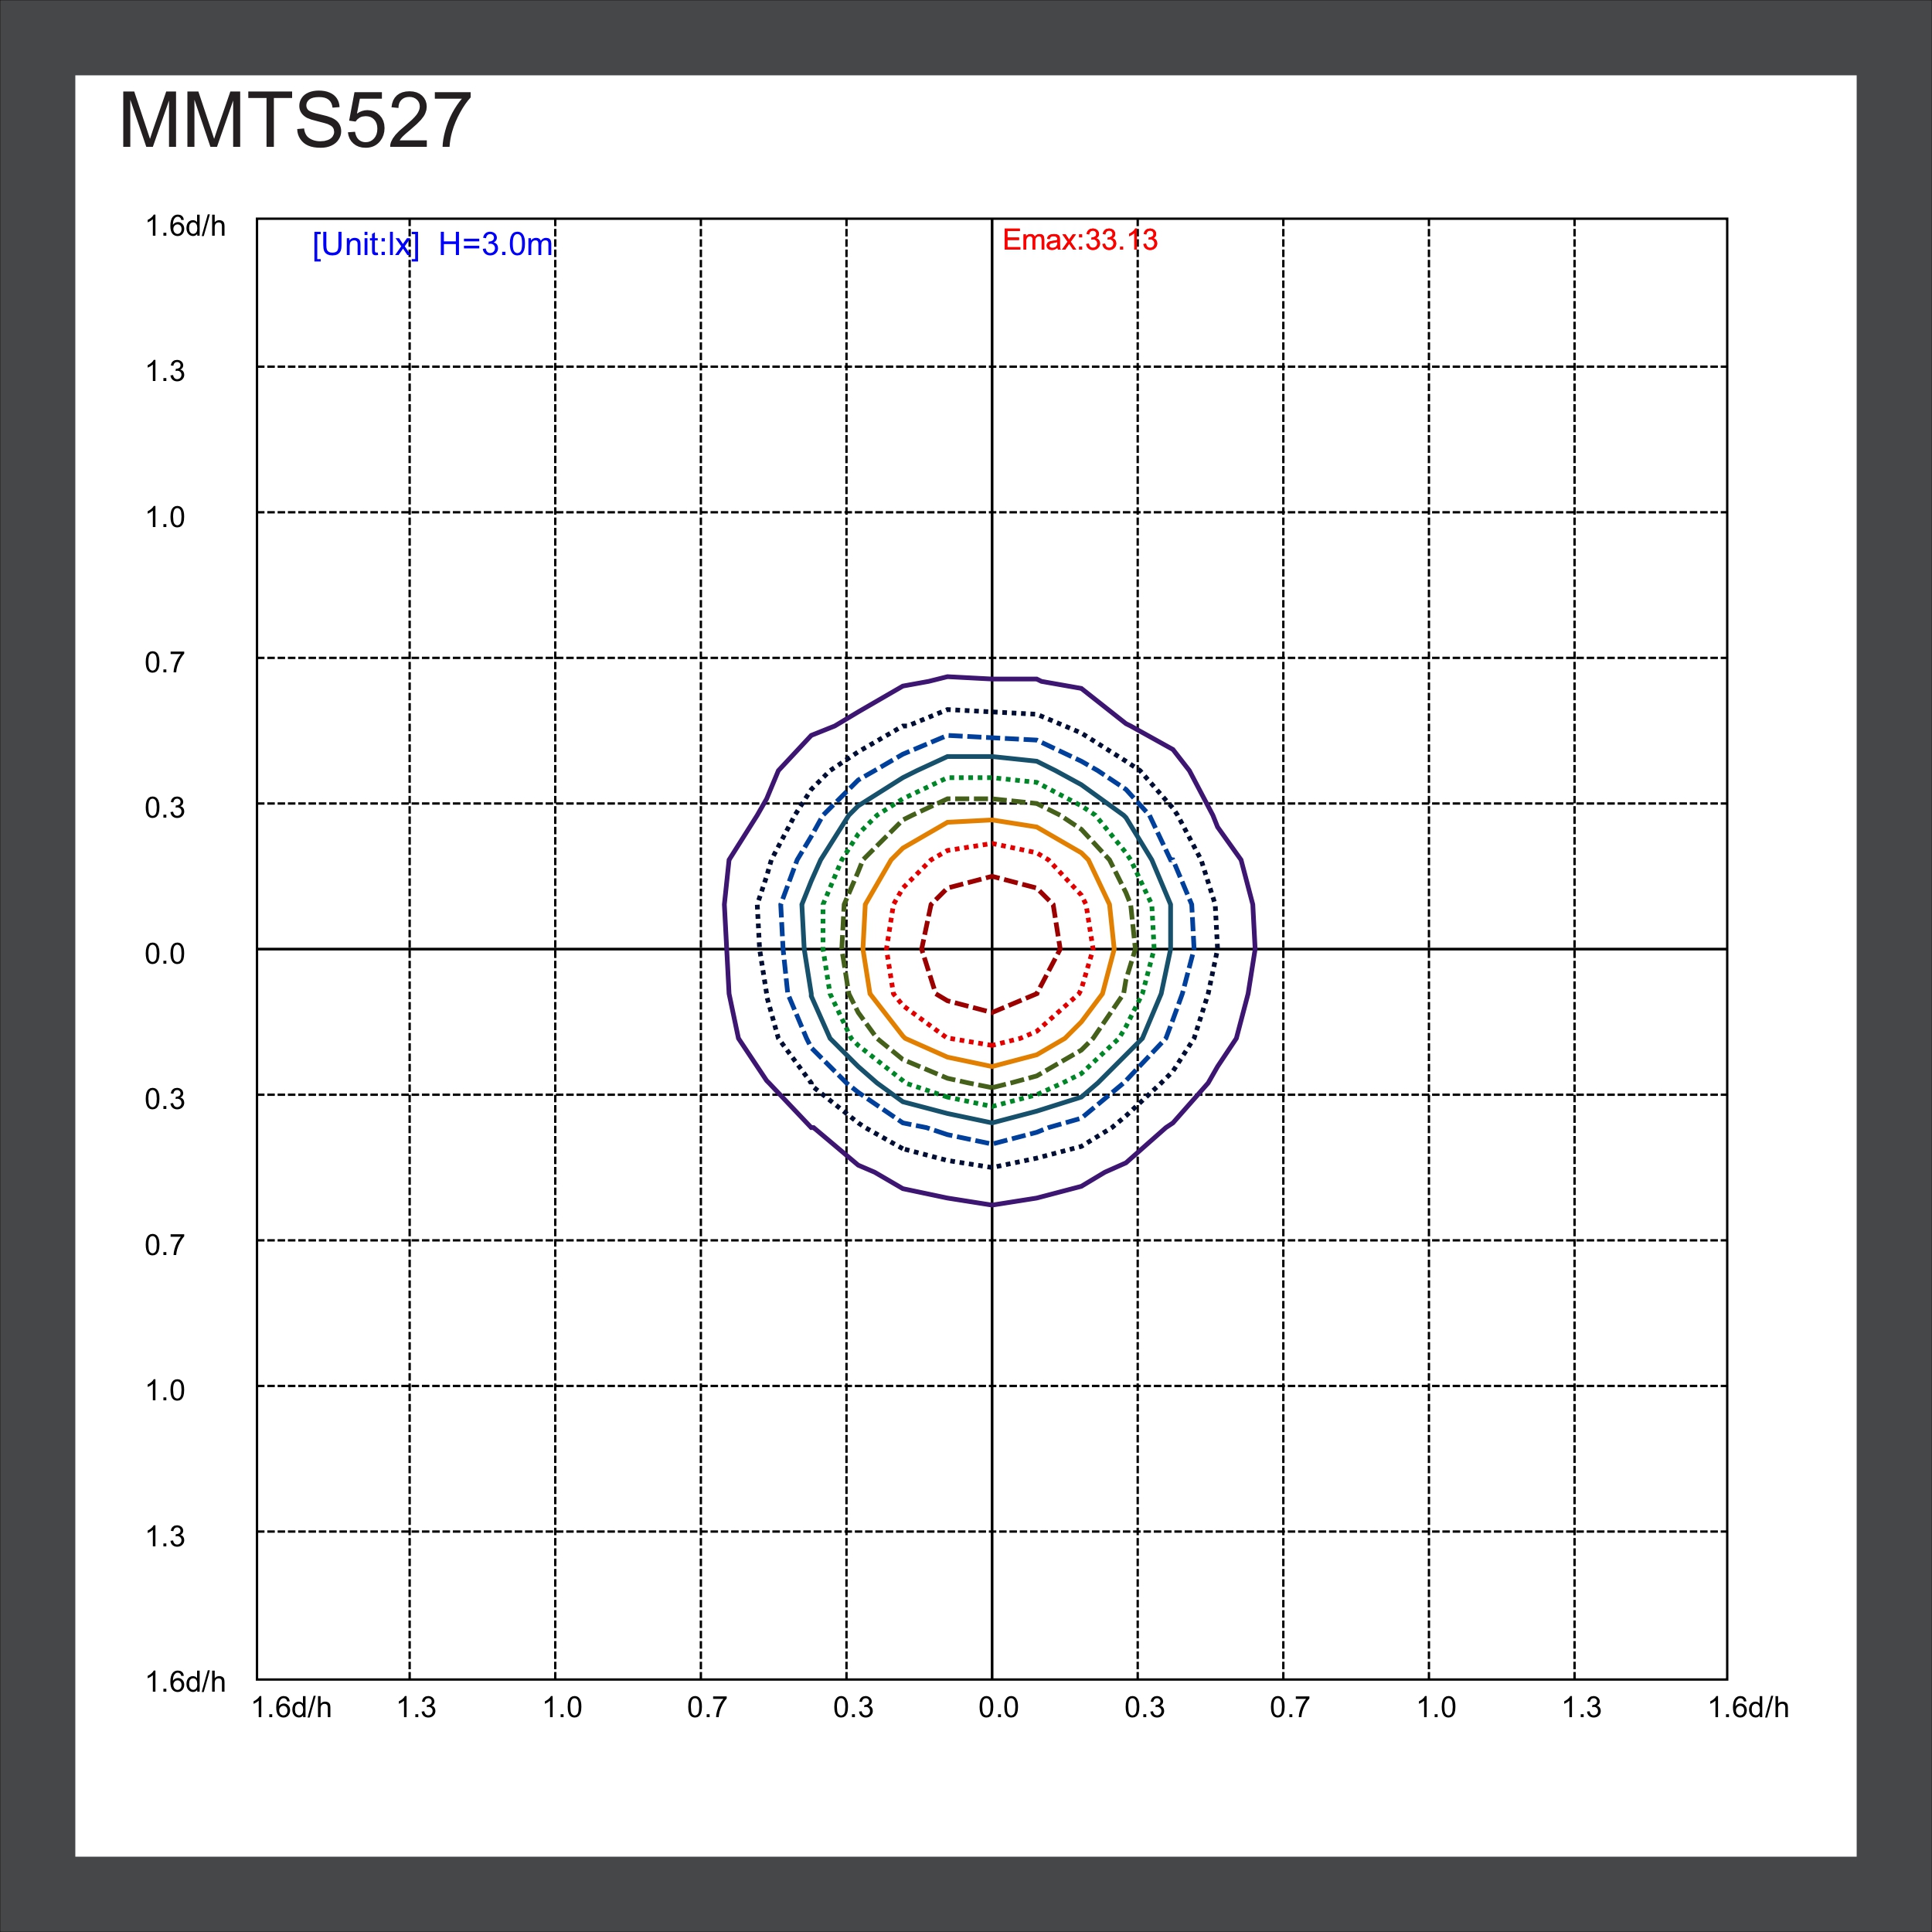Click the MMTS527 title text

pos(295,121)
